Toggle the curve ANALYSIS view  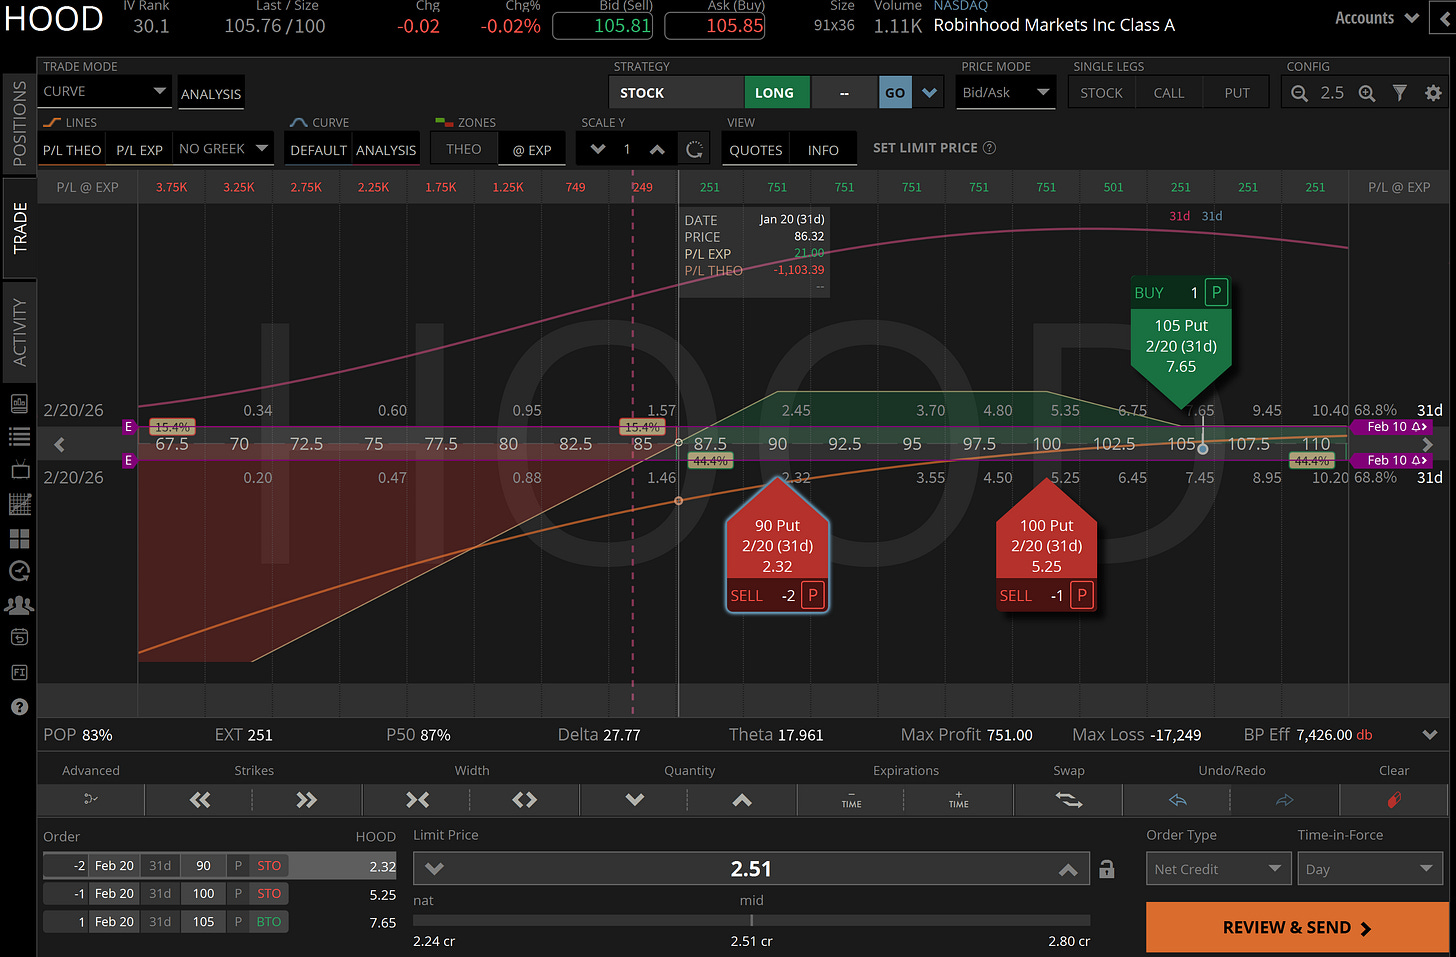(386, 150)
